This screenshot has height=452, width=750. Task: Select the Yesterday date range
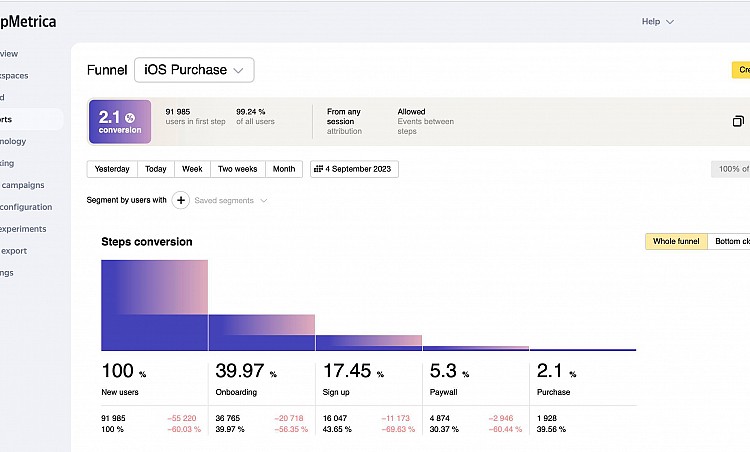point(111,169)
